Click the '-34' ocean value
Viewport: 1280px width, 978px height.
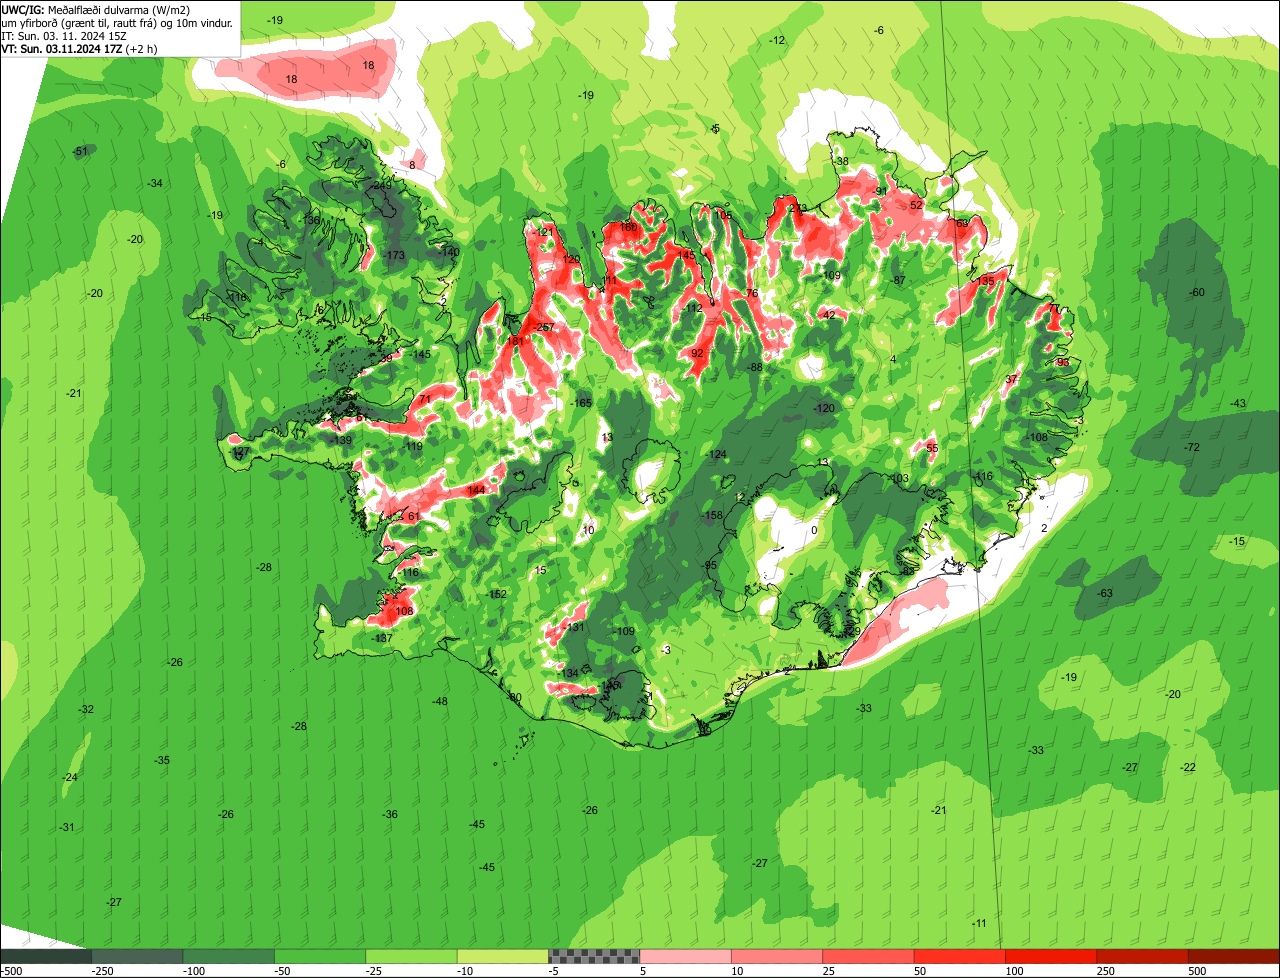[x=155, y=184]
